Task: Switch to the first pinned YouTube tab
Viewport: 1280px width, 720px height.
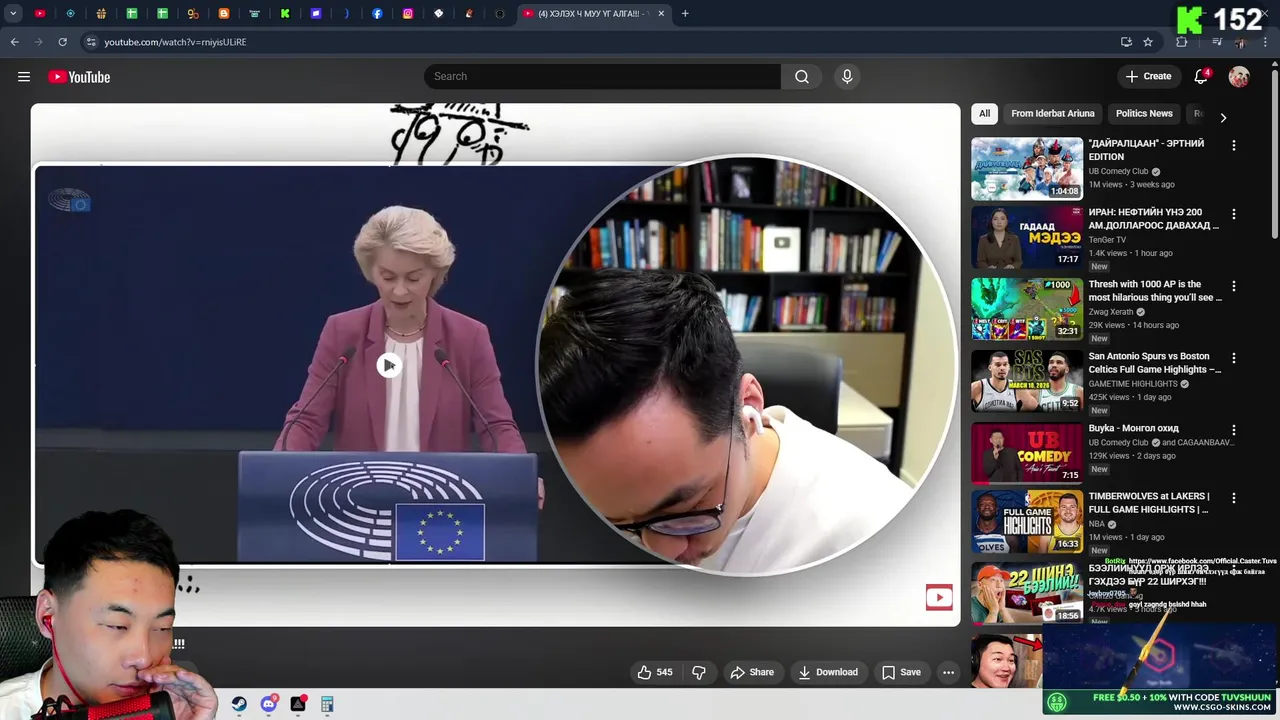Action: point(40,14)
